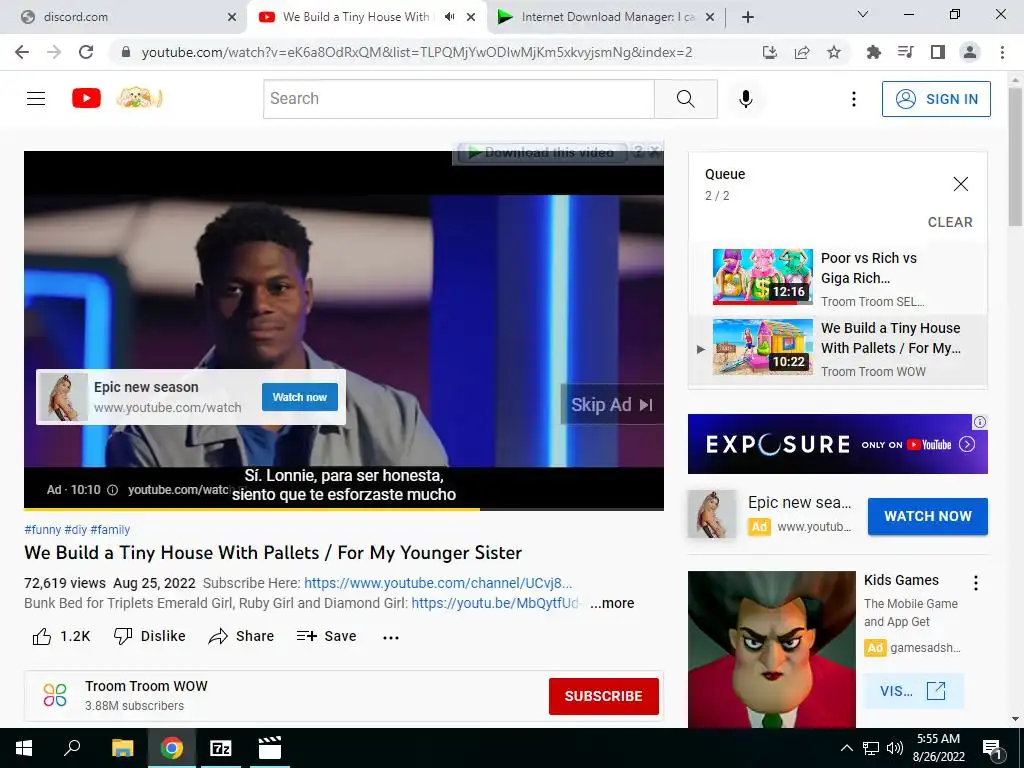Show hidden system tray icons

846,748
